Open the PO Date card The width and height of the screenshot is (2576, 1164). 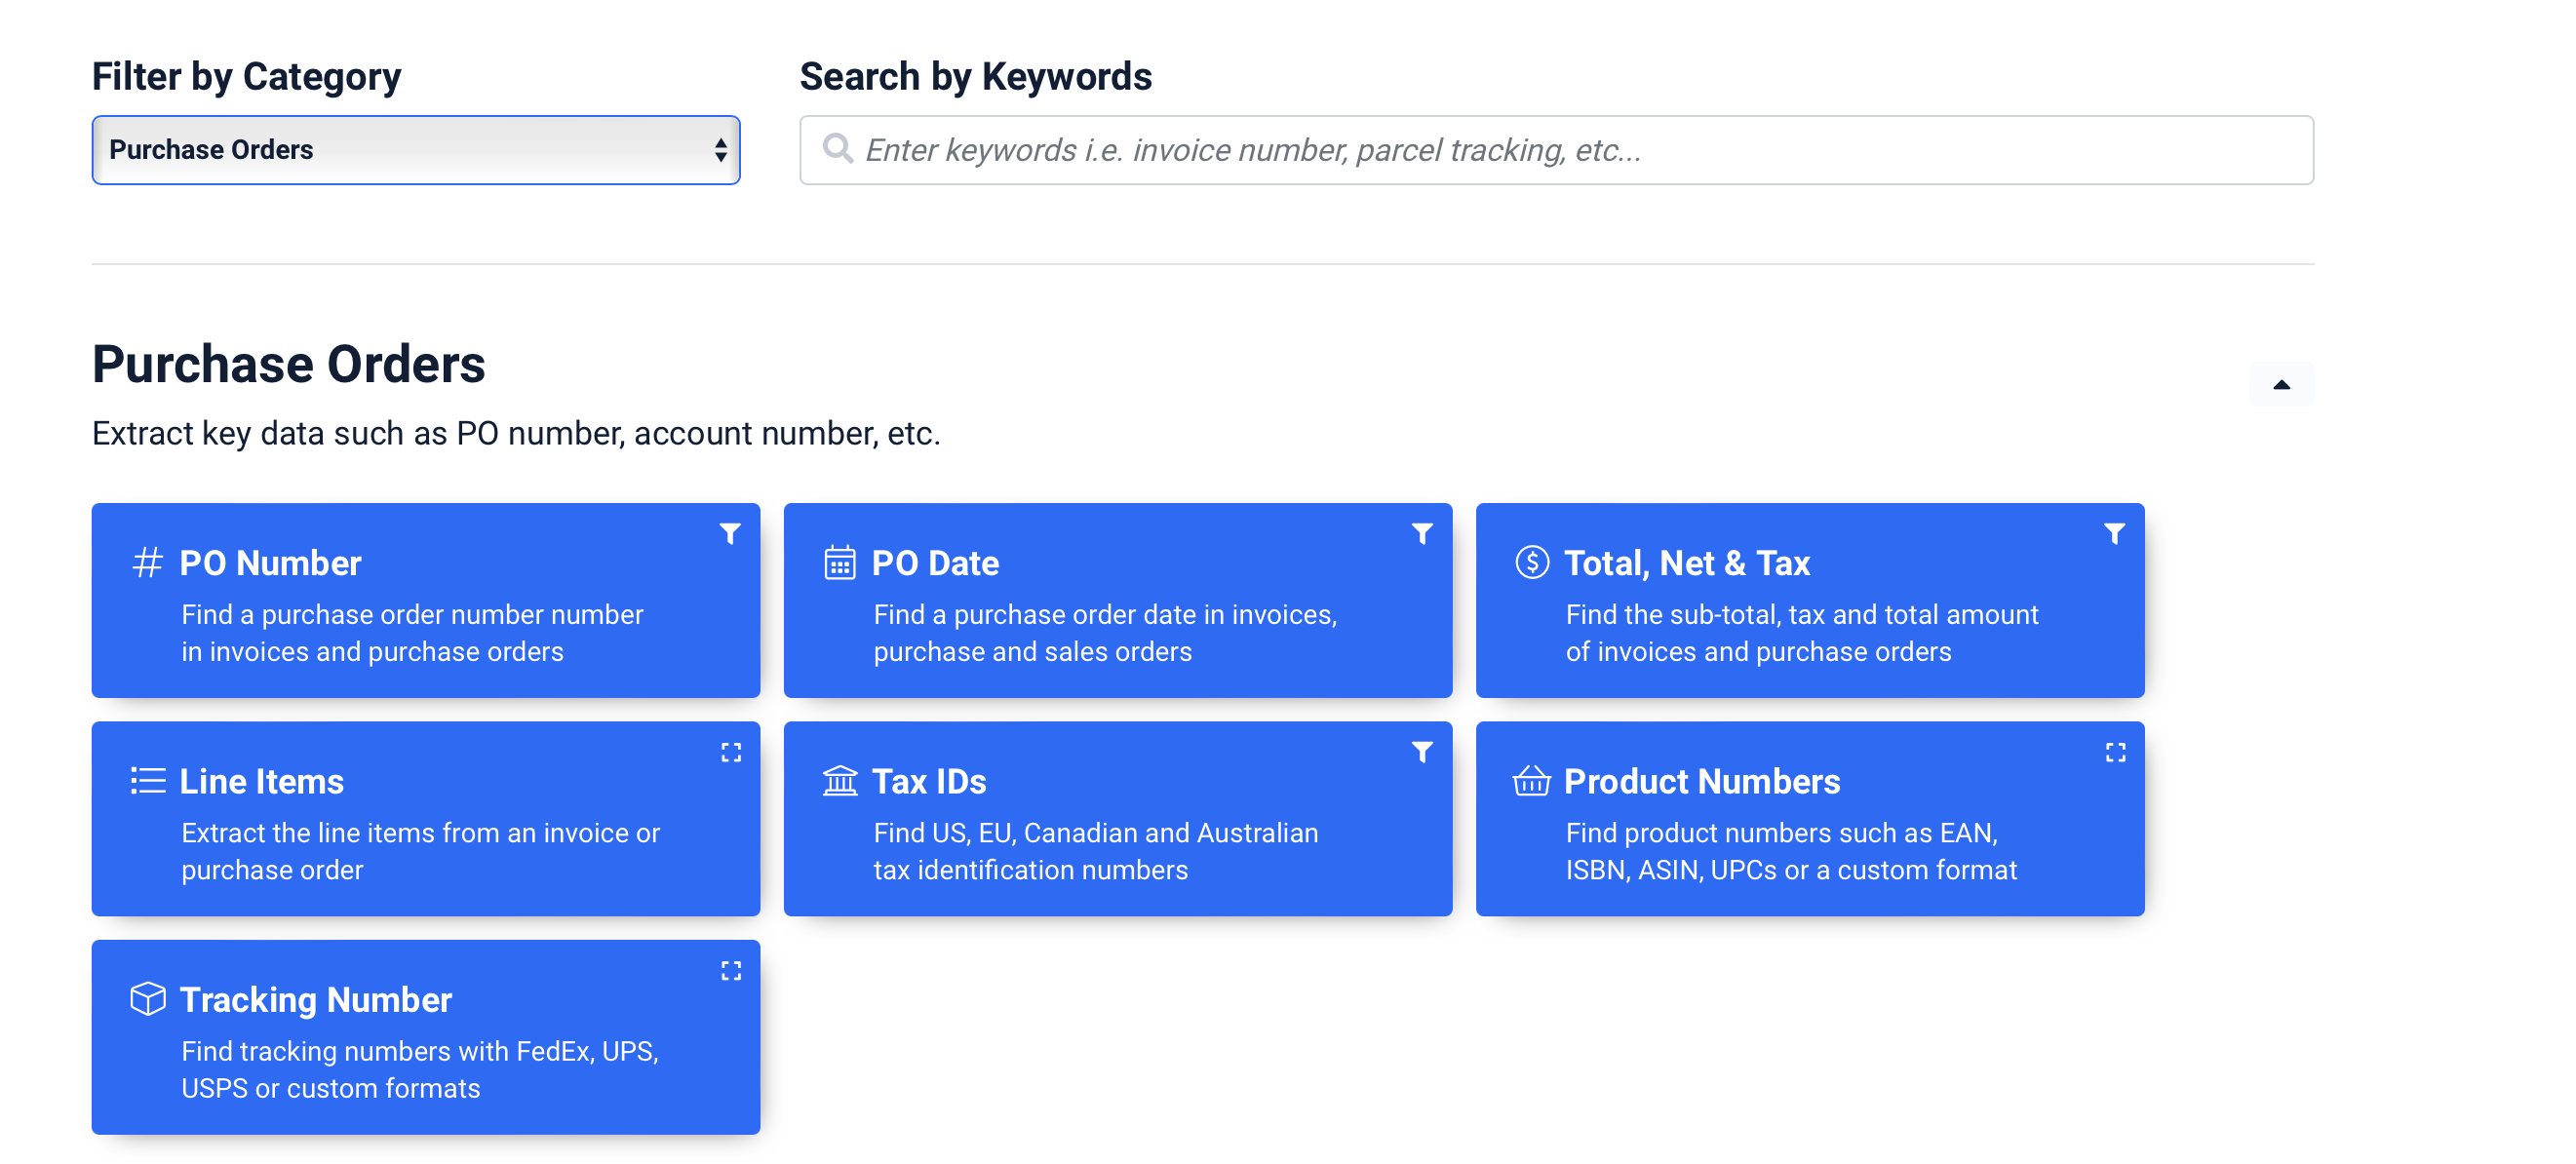click(1117, 600)
